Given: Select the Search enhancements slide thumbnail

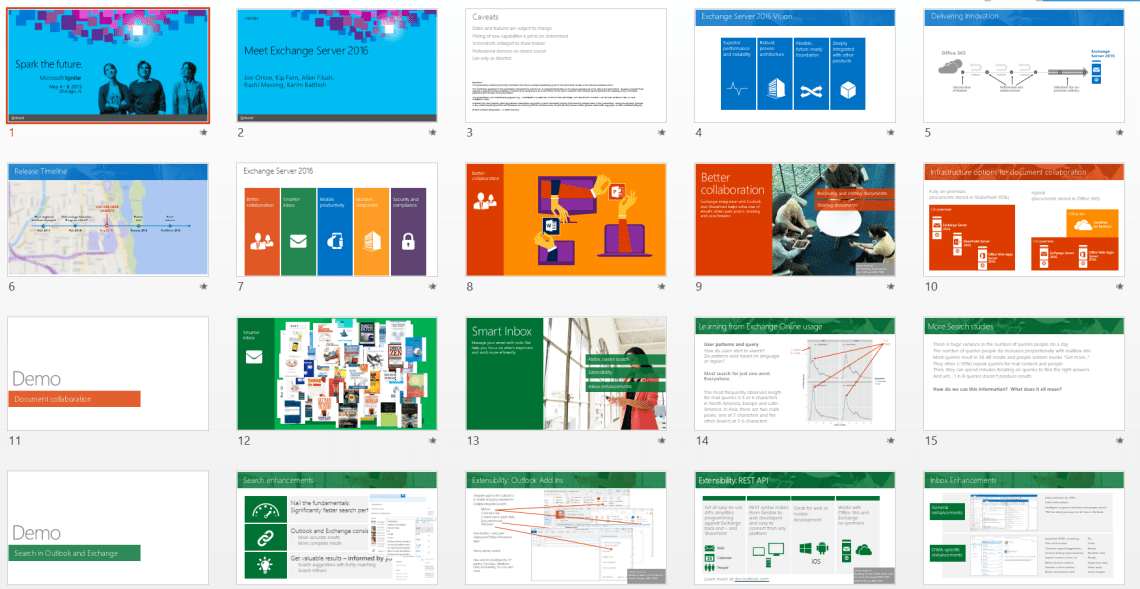Looking at the screenshot, I should (x=337, y=527).
